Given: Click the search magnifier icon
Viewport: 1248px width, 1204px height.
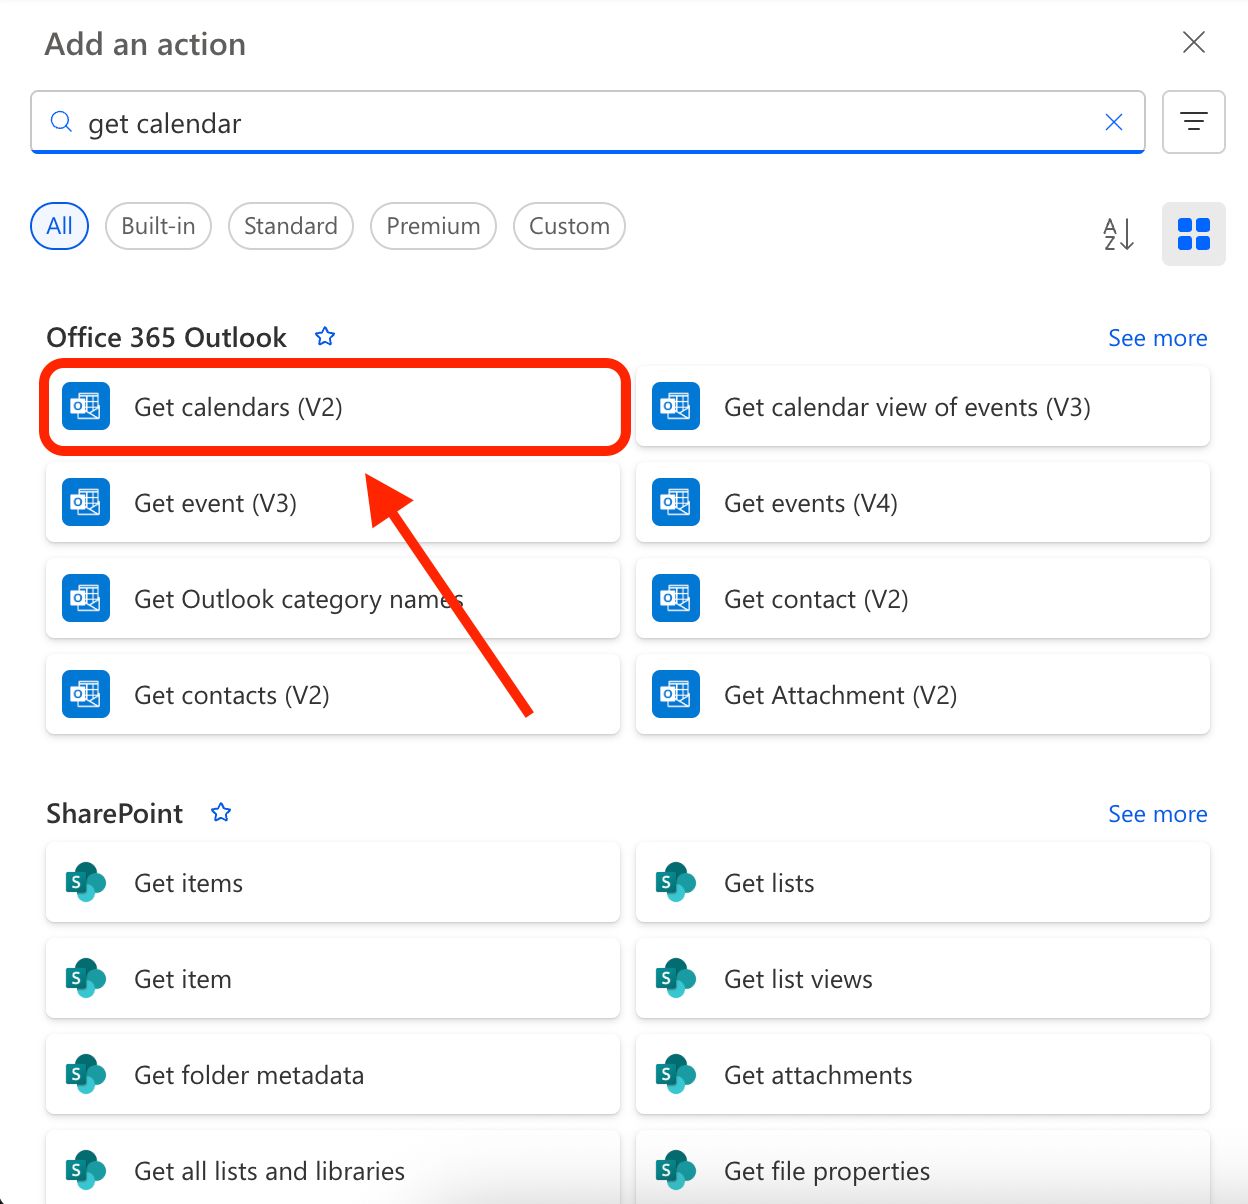Looking at the screenshot, I should (x=61, y=122).
